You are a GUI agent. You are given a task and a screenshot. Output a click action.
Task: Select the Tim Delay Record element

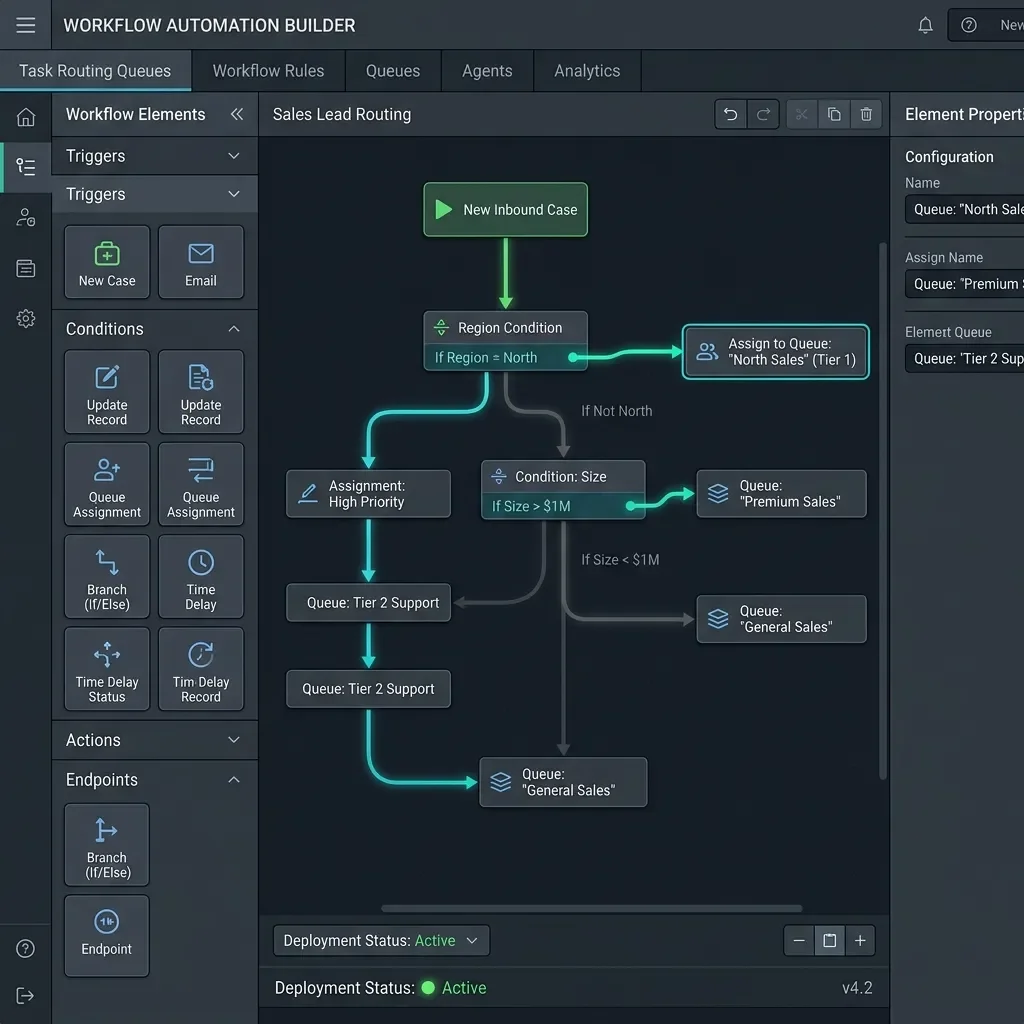tap(200, 669)
